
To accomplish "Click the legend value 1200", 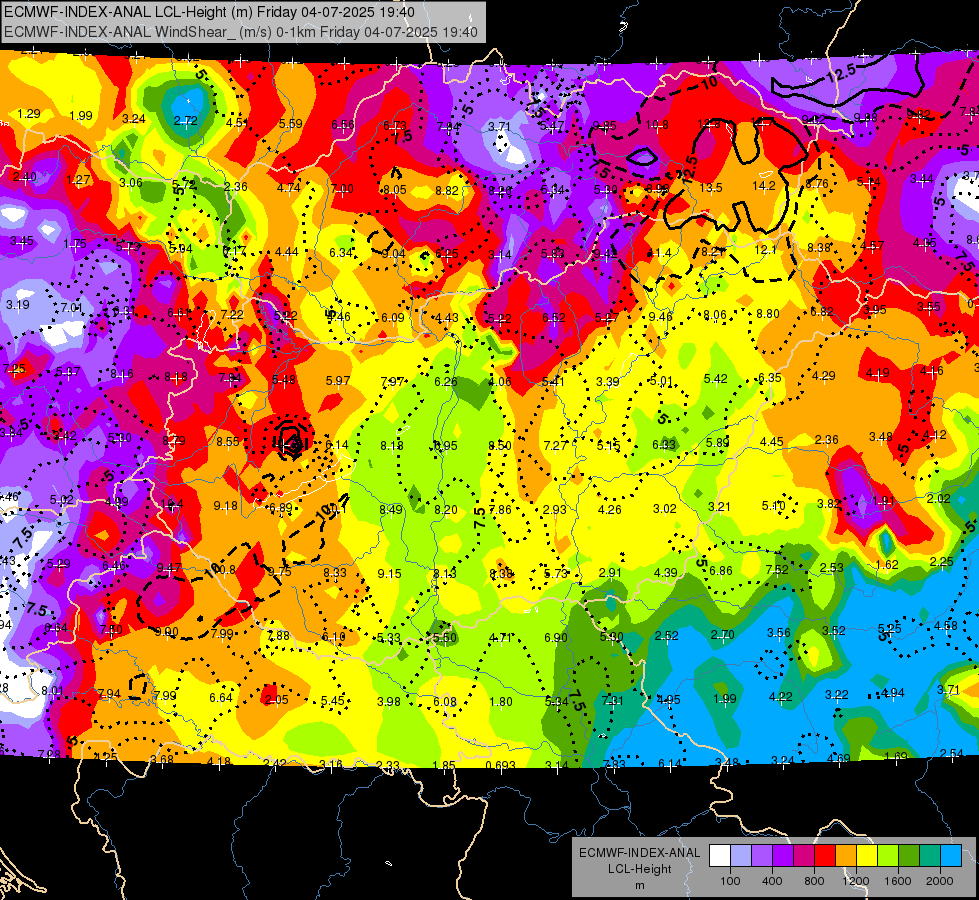I will coord(855,881).
